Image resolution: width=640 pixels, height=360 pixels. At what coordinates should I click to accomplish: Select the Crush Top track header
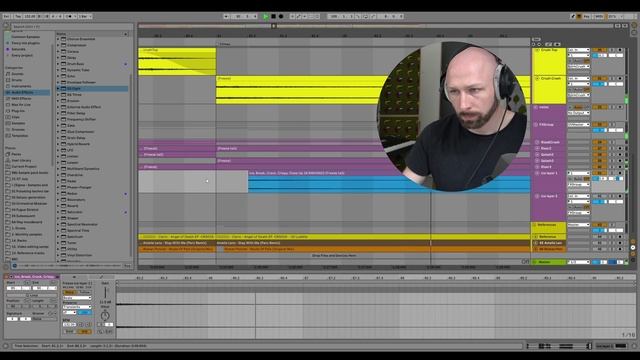click(x=549, y=61)
